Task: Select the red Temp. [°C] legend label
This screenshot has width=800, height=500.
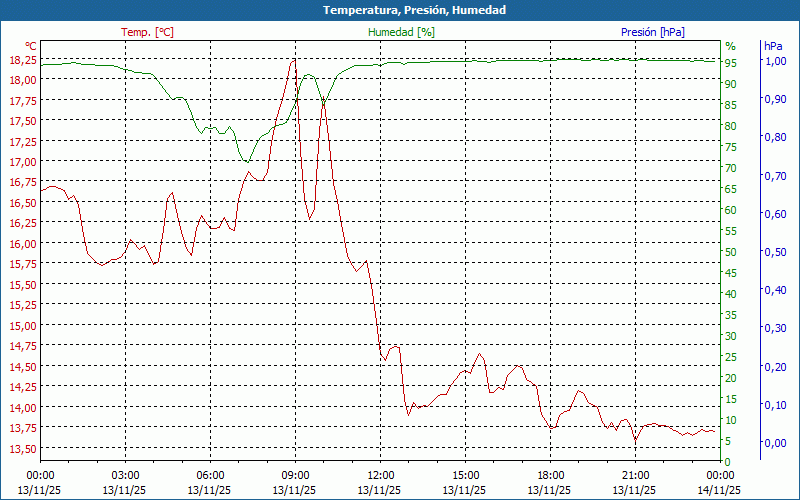Action: click(147, 32)
